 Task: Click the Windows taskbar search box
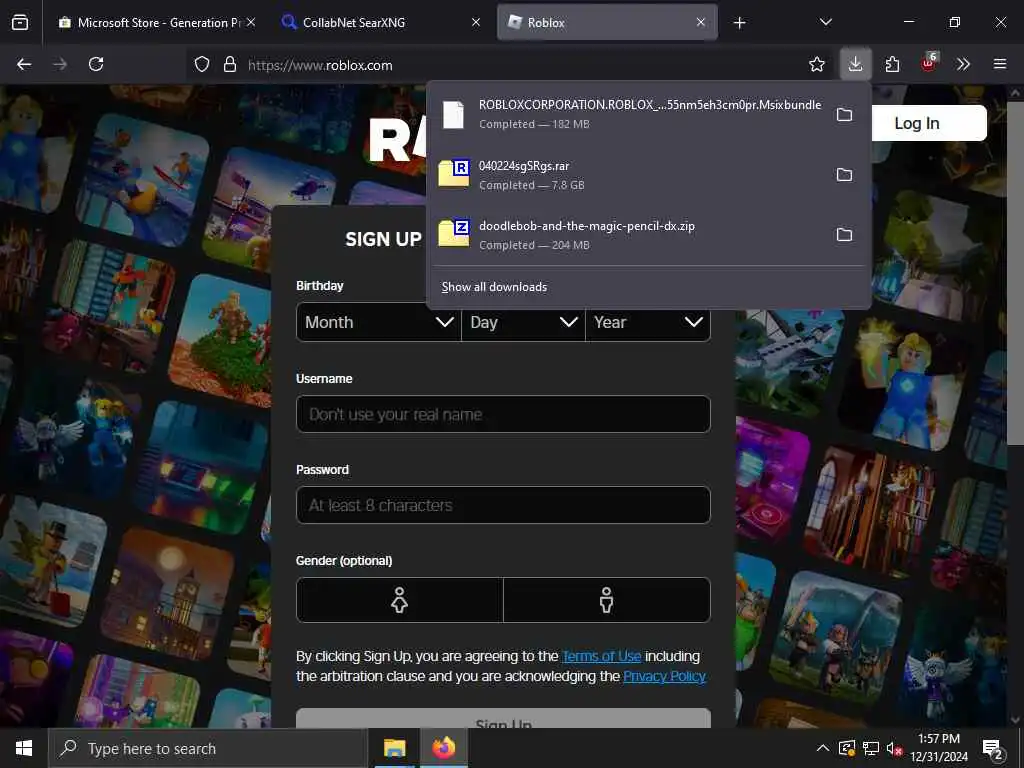208,748
